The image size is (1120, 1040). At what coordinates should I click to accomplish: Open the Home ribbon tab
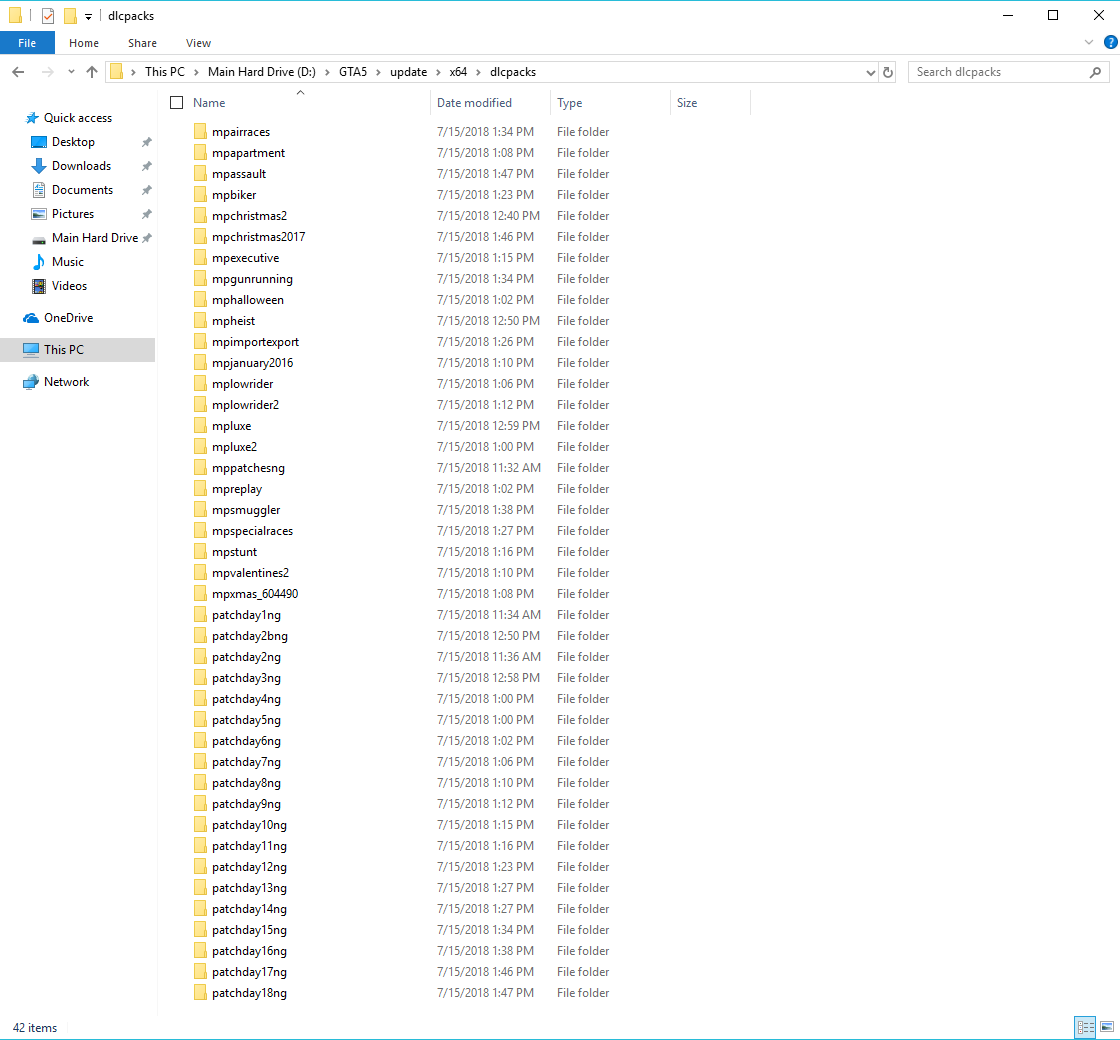click(x=84, y=43)
